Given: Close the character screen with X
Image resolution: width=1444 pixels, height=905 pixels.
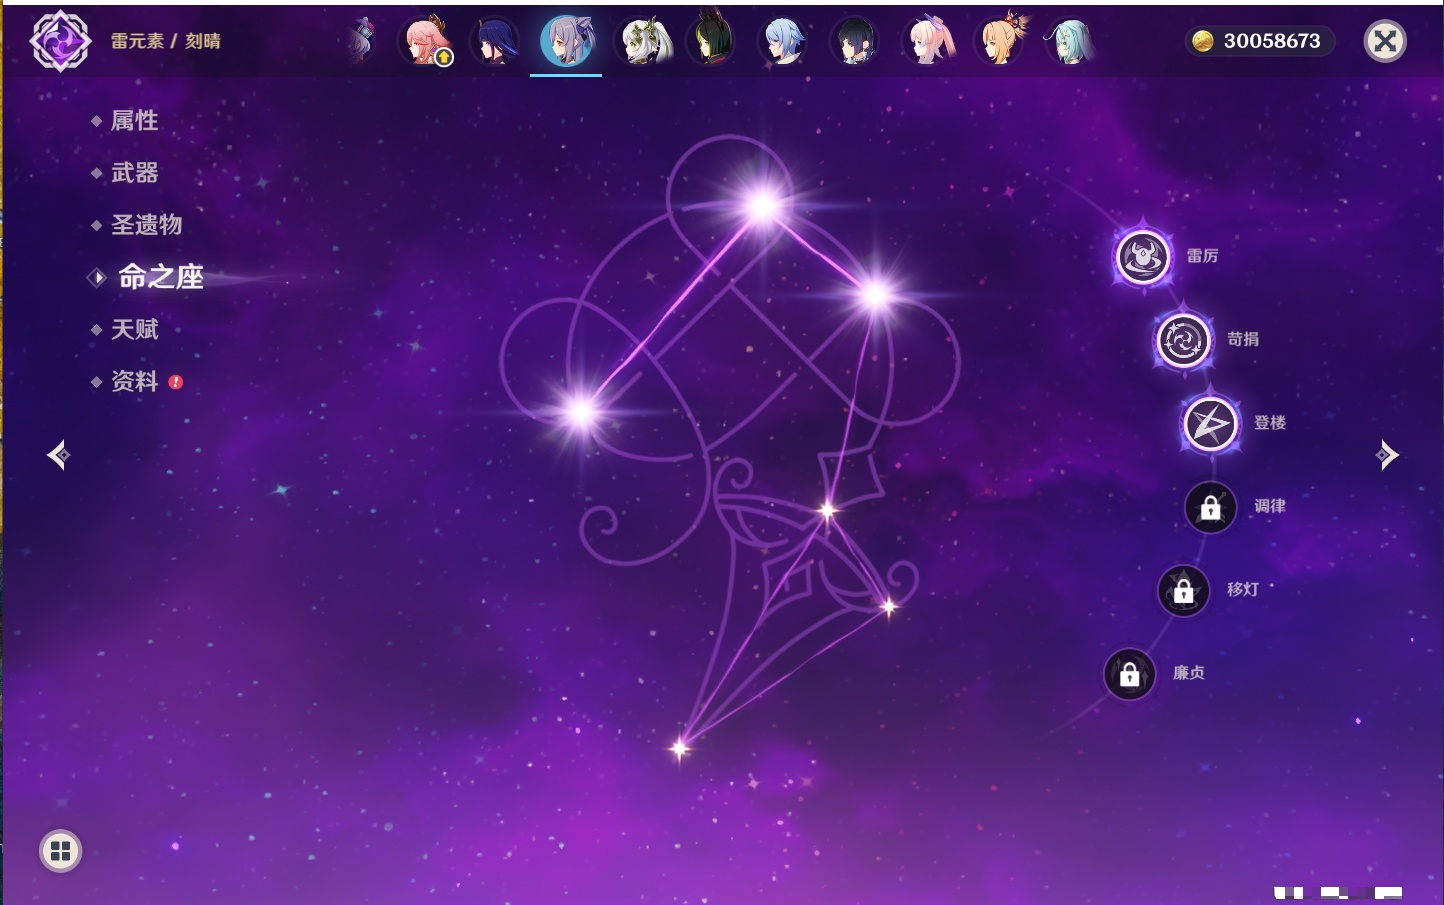Looking at the screenshot, I should pos(1385,41).
